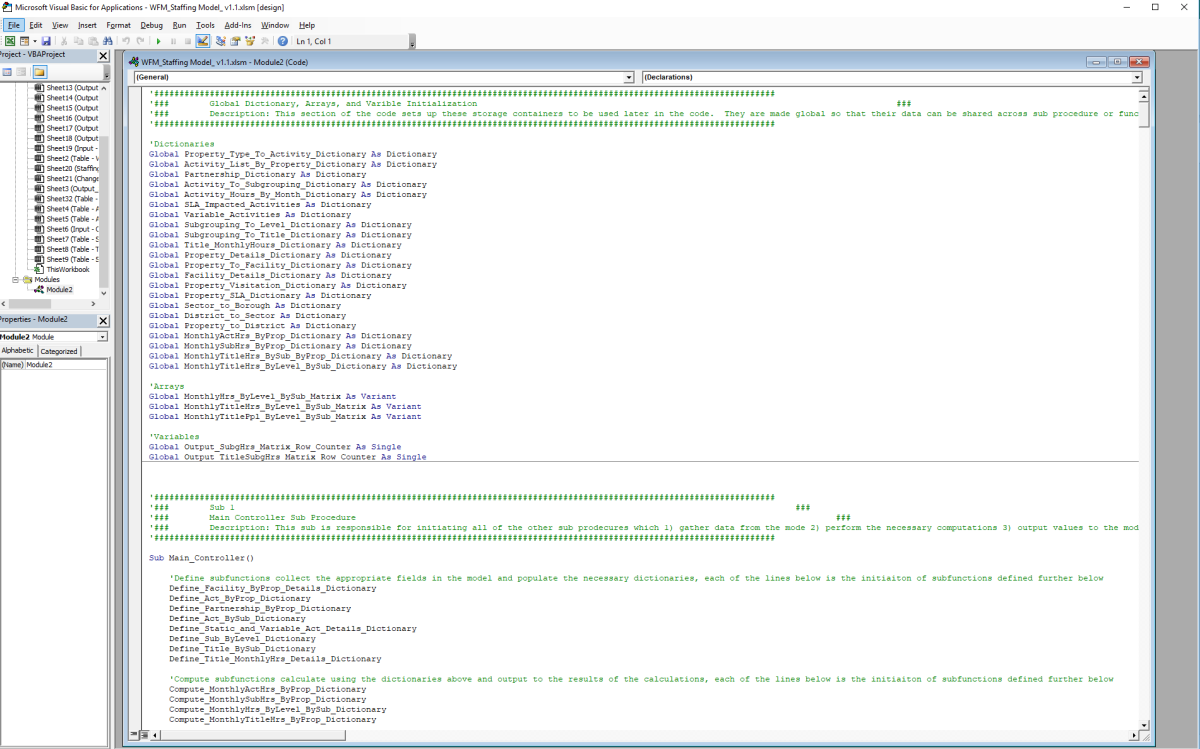The image size is (1200, 749).
Task: Switch to Procedure View at code pane bottom
Action: click(134, 734)
